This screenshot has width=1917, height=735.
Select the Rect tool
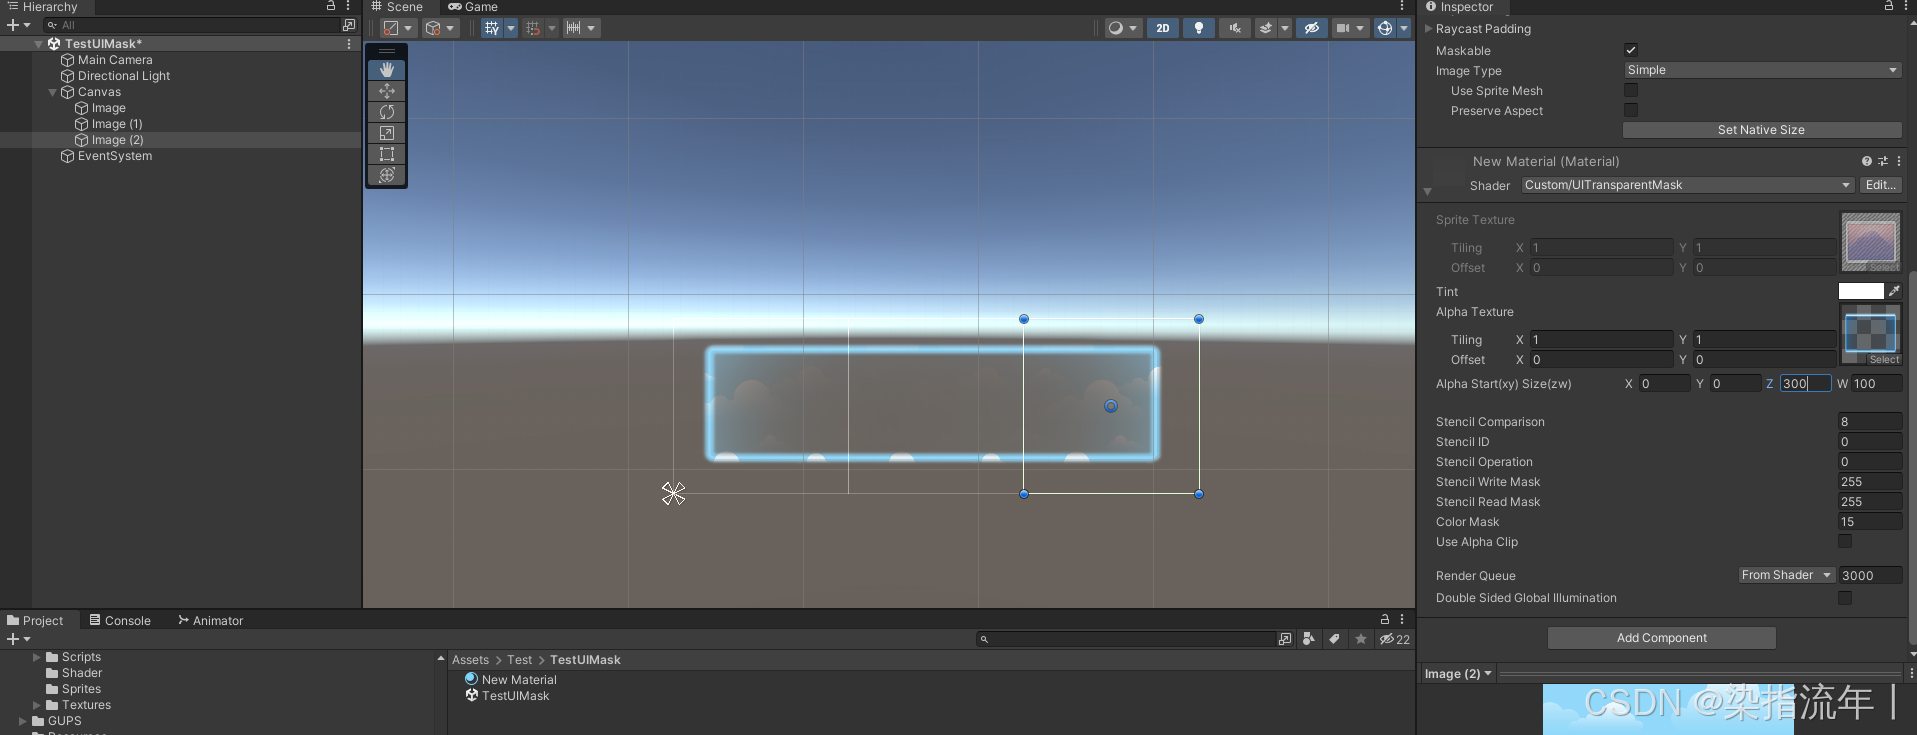click(387, 154)
